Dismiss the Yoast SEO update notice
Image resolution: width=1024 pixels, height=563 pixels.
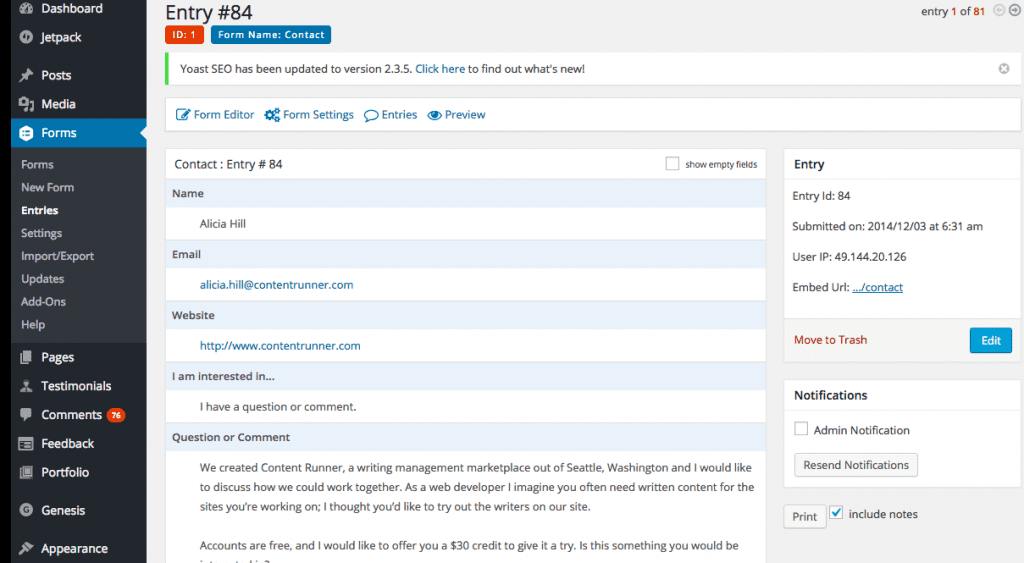tap(1004, 69)
